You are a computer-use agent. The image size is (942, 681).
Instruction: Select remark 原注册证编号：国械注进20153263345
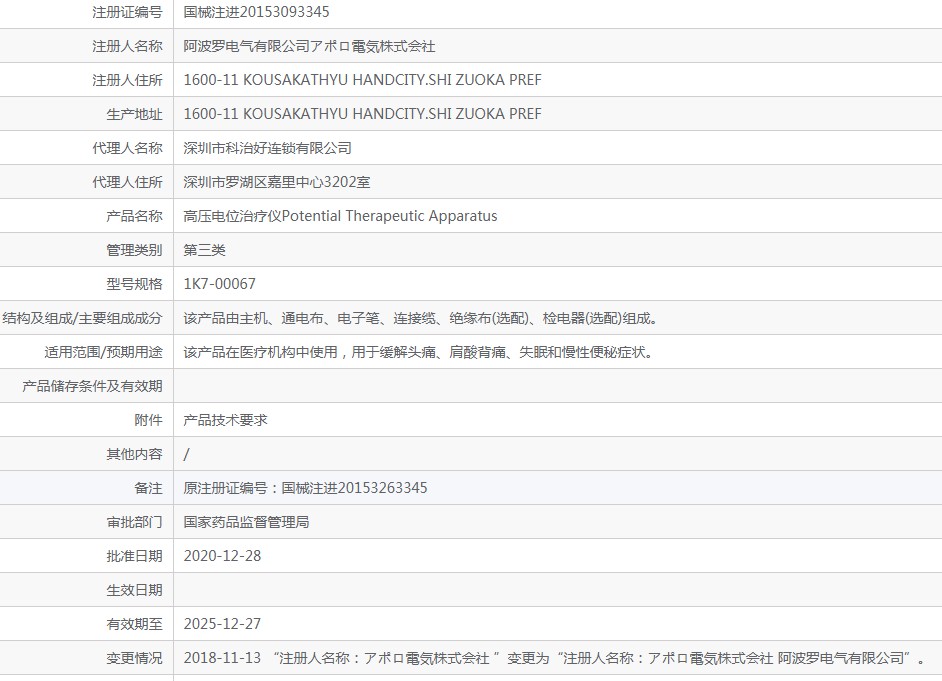pos(305,488)
